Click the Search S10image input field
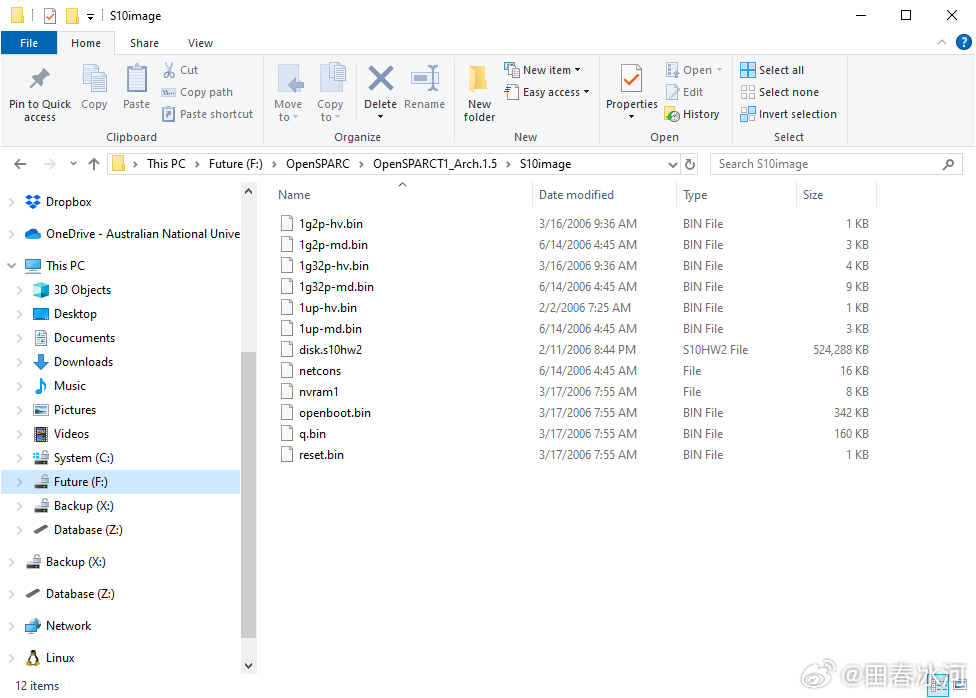Screen dimensions: 976x698 click(x=836, y=164)
